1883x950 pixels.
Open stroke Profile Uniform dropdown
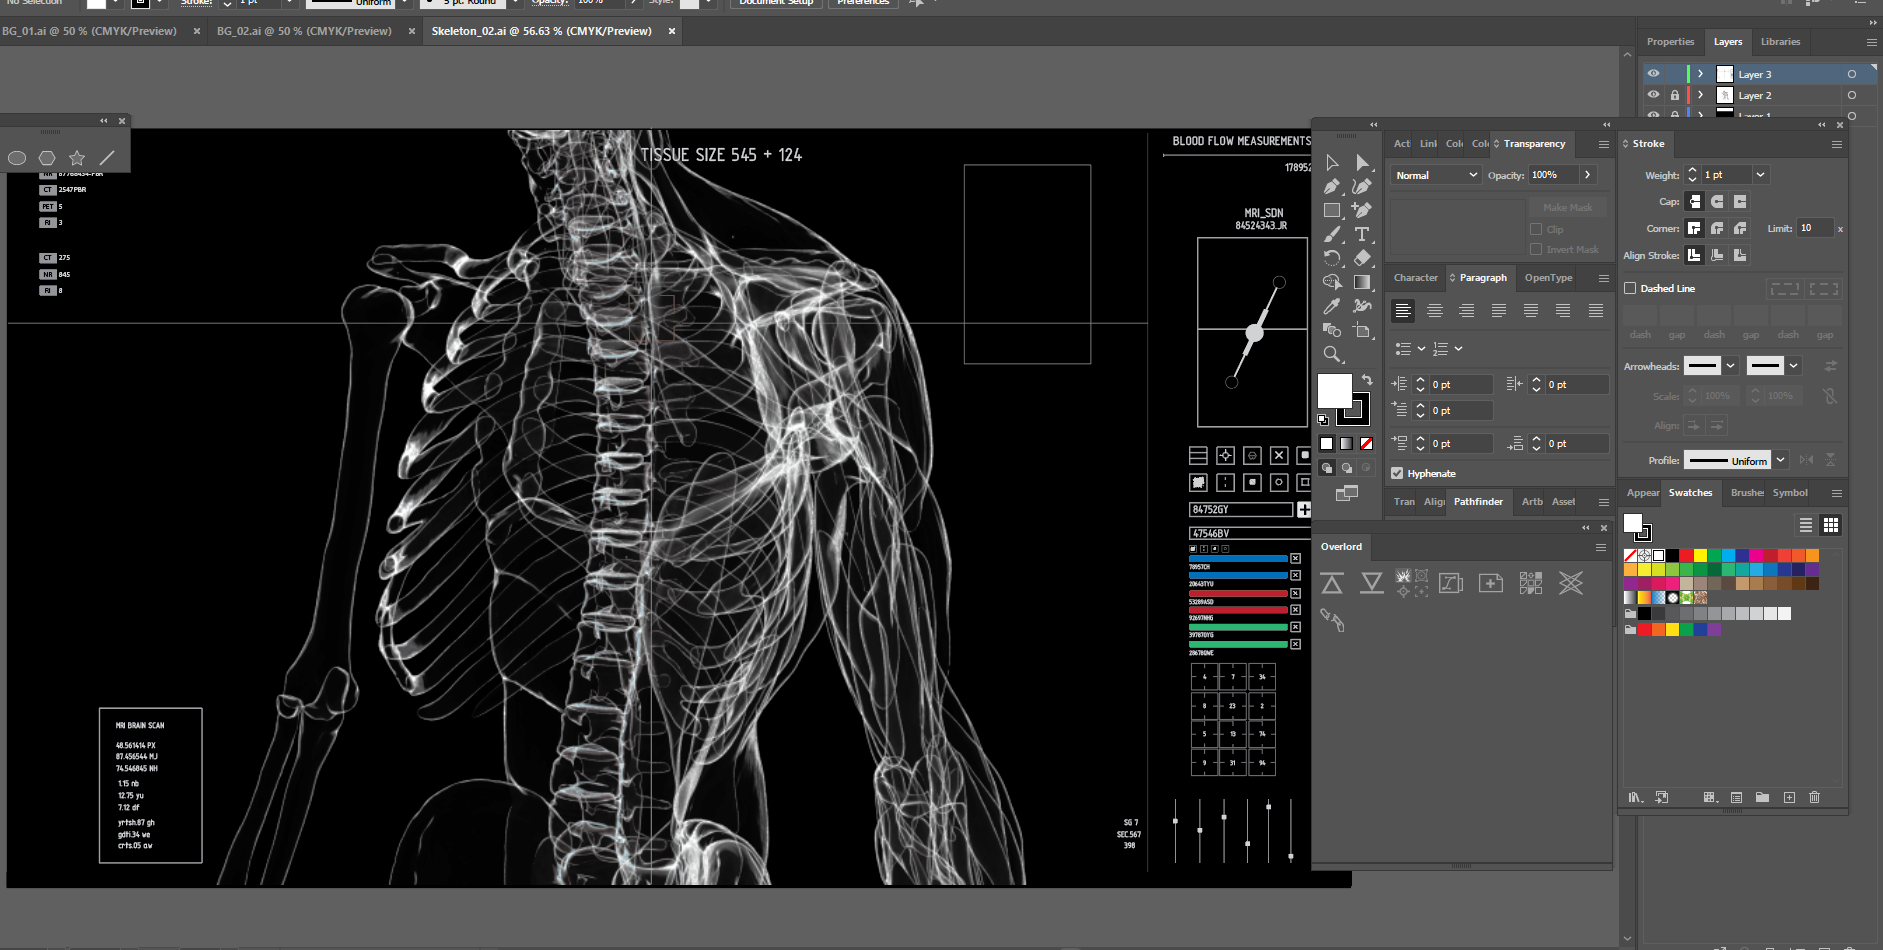point(1781,460)
